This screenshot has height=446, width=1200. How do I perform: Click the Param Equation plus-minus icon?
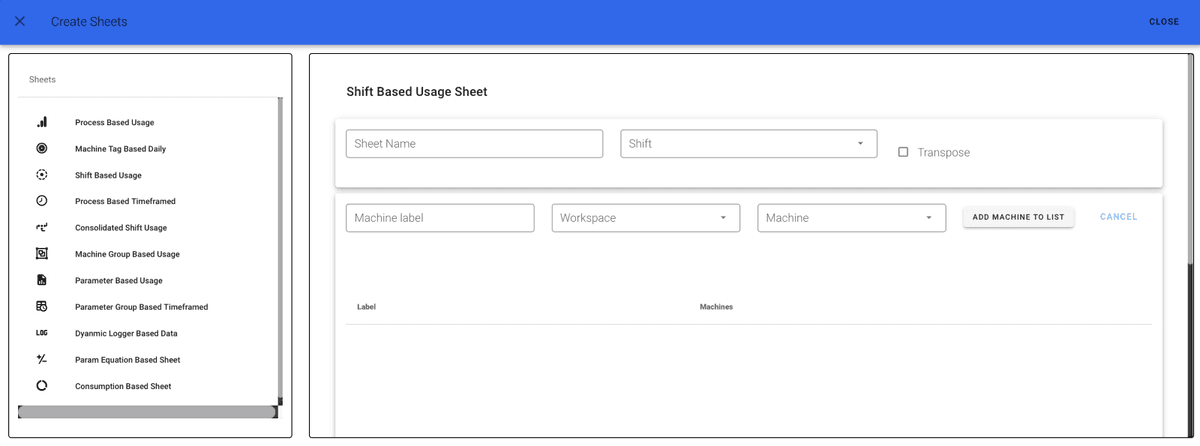pyautogui.click(x=42, y=359)
